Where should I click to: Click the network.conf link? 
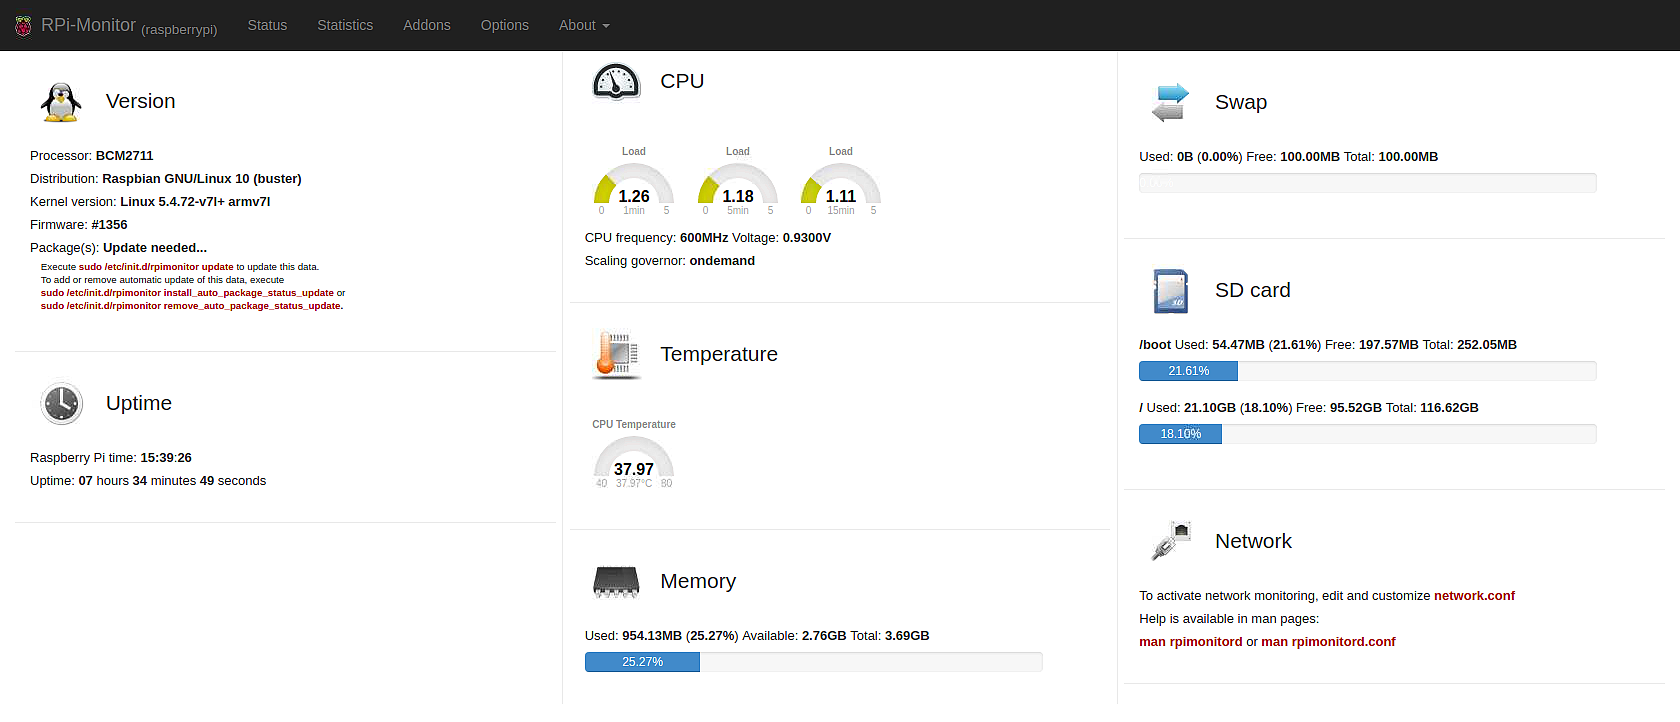pos(1474,596)
